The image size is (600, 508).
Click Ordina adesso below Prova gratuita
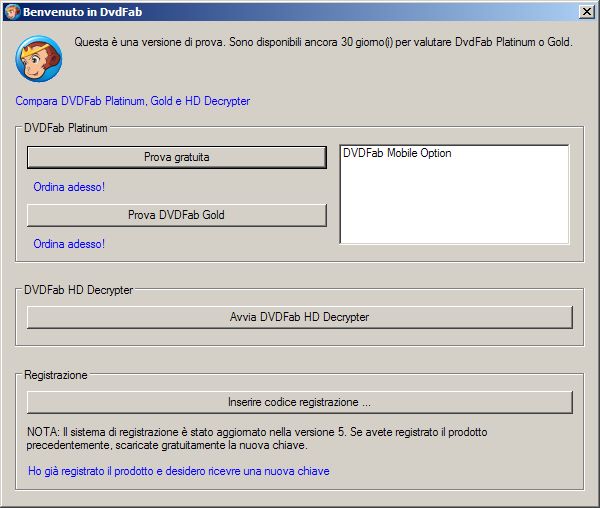[x=69, y=187]
